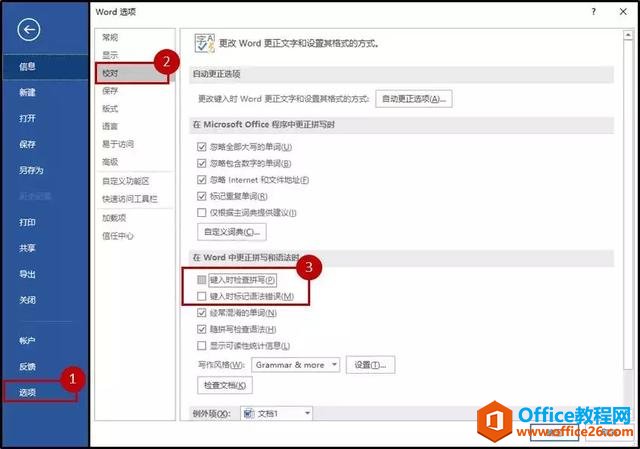Image resolution: width=640 pixels, height=449 pixels.
Task: Open 选项 in the backstage menu
Action: click(27, 393)
